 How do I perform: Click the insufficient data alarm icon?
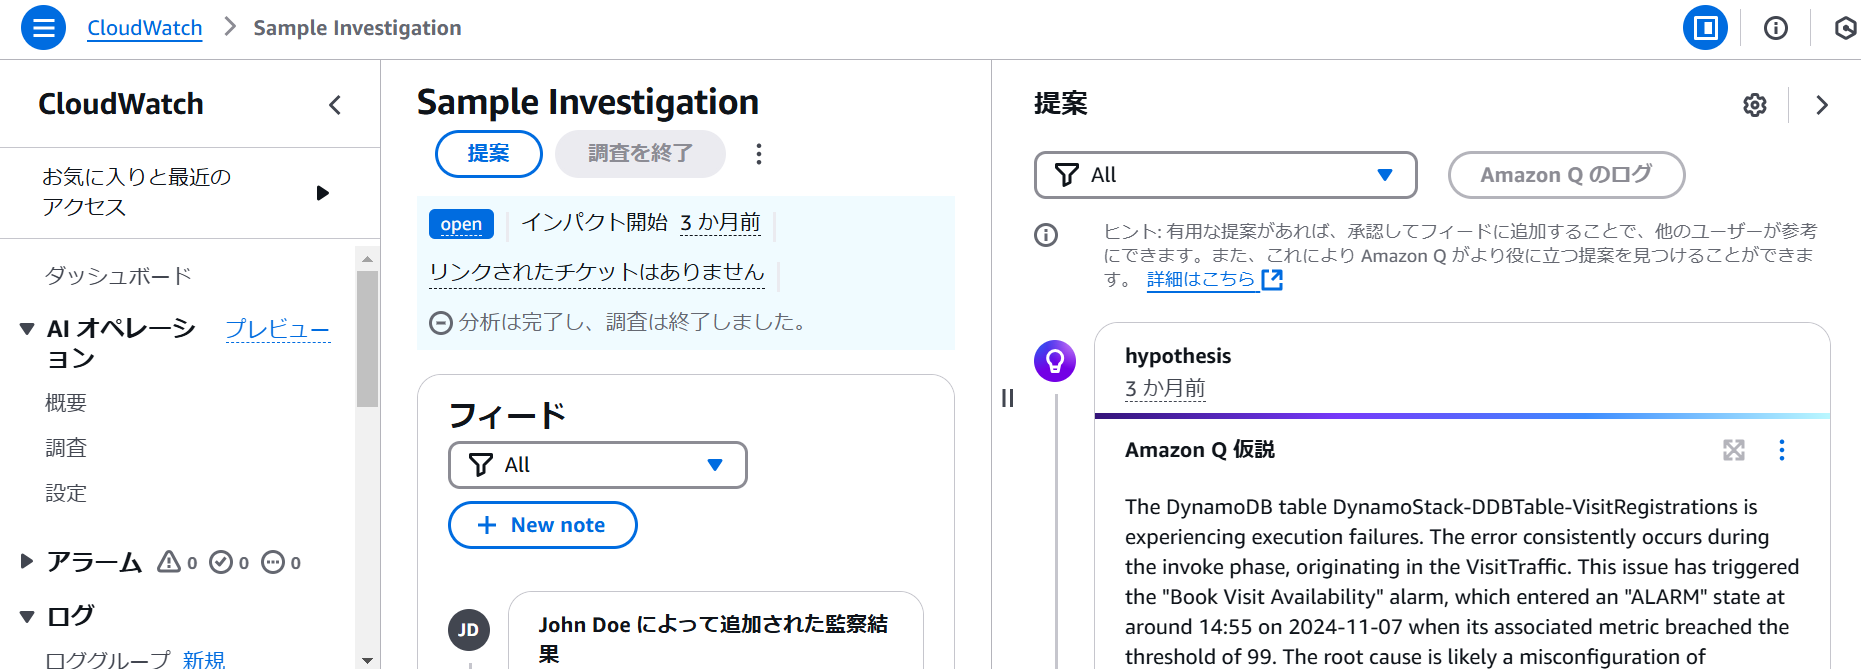pos(273,562)
